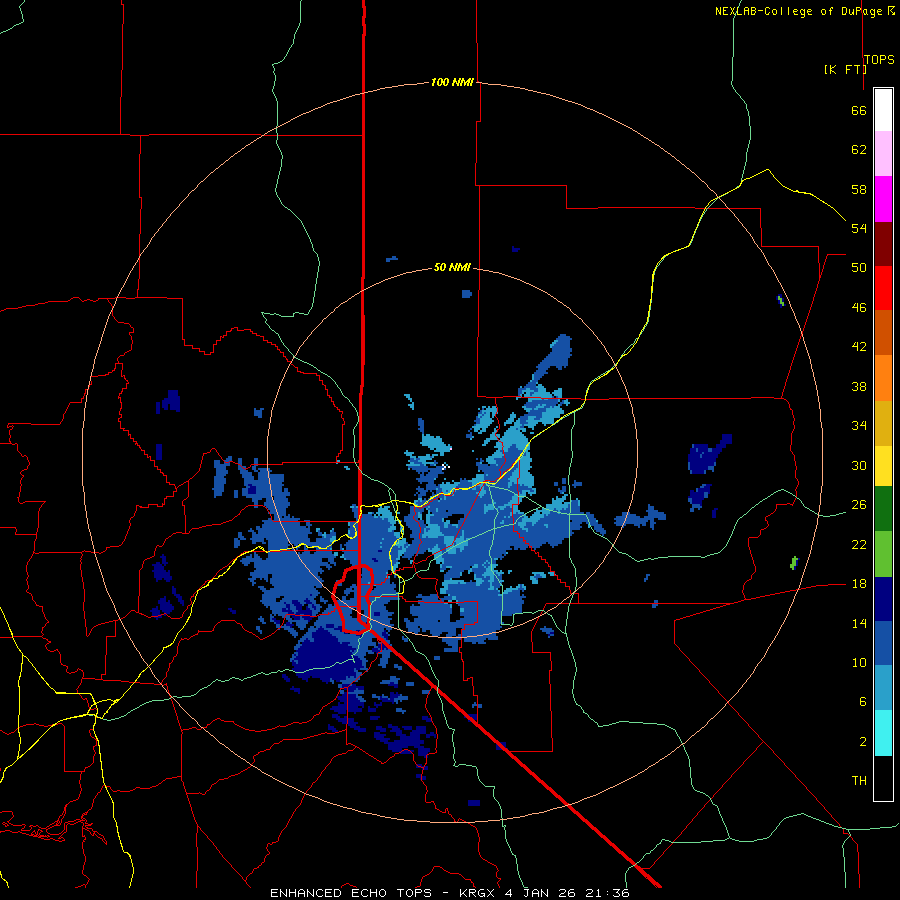Click the 34 legend value

pyautogui.click(x=859, y=426)
